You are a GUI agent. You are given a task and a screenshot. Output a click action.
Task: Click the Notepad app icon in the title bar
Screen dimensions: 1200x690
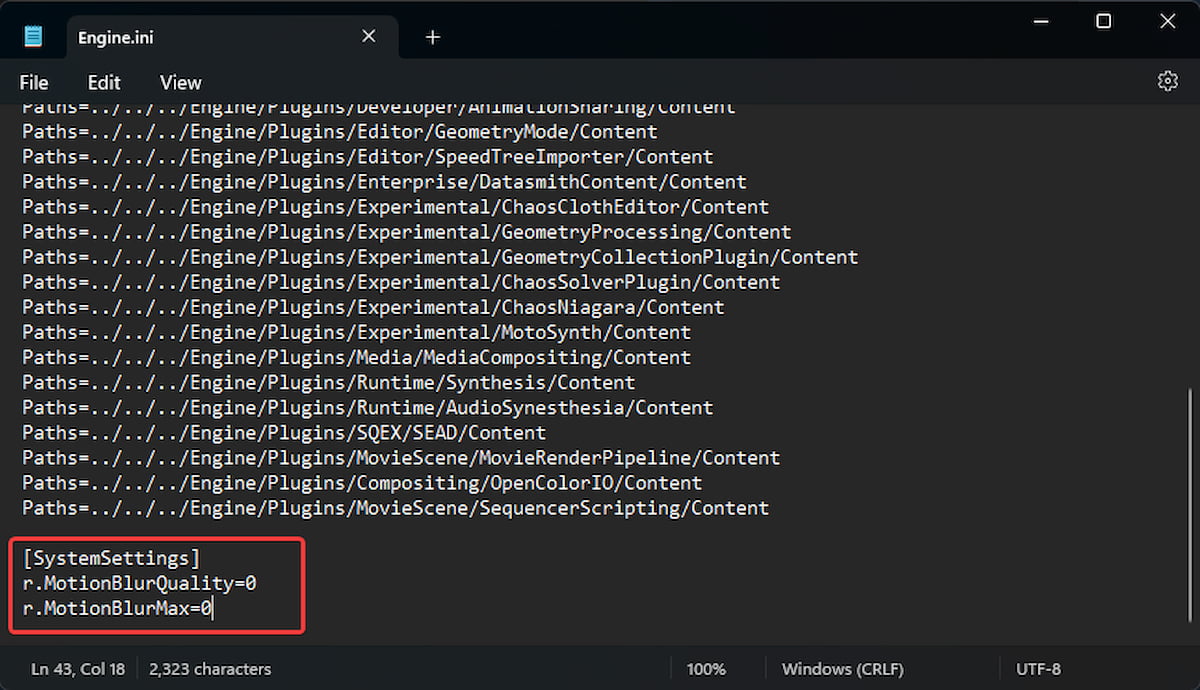(x=34, y=37)
